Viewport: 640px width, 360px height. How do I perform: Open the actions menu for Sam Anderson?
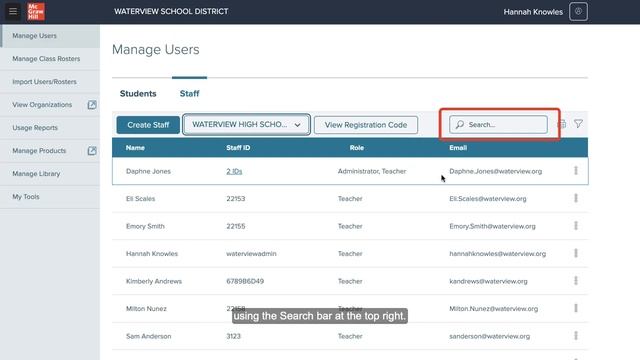[x=576, y=336]
